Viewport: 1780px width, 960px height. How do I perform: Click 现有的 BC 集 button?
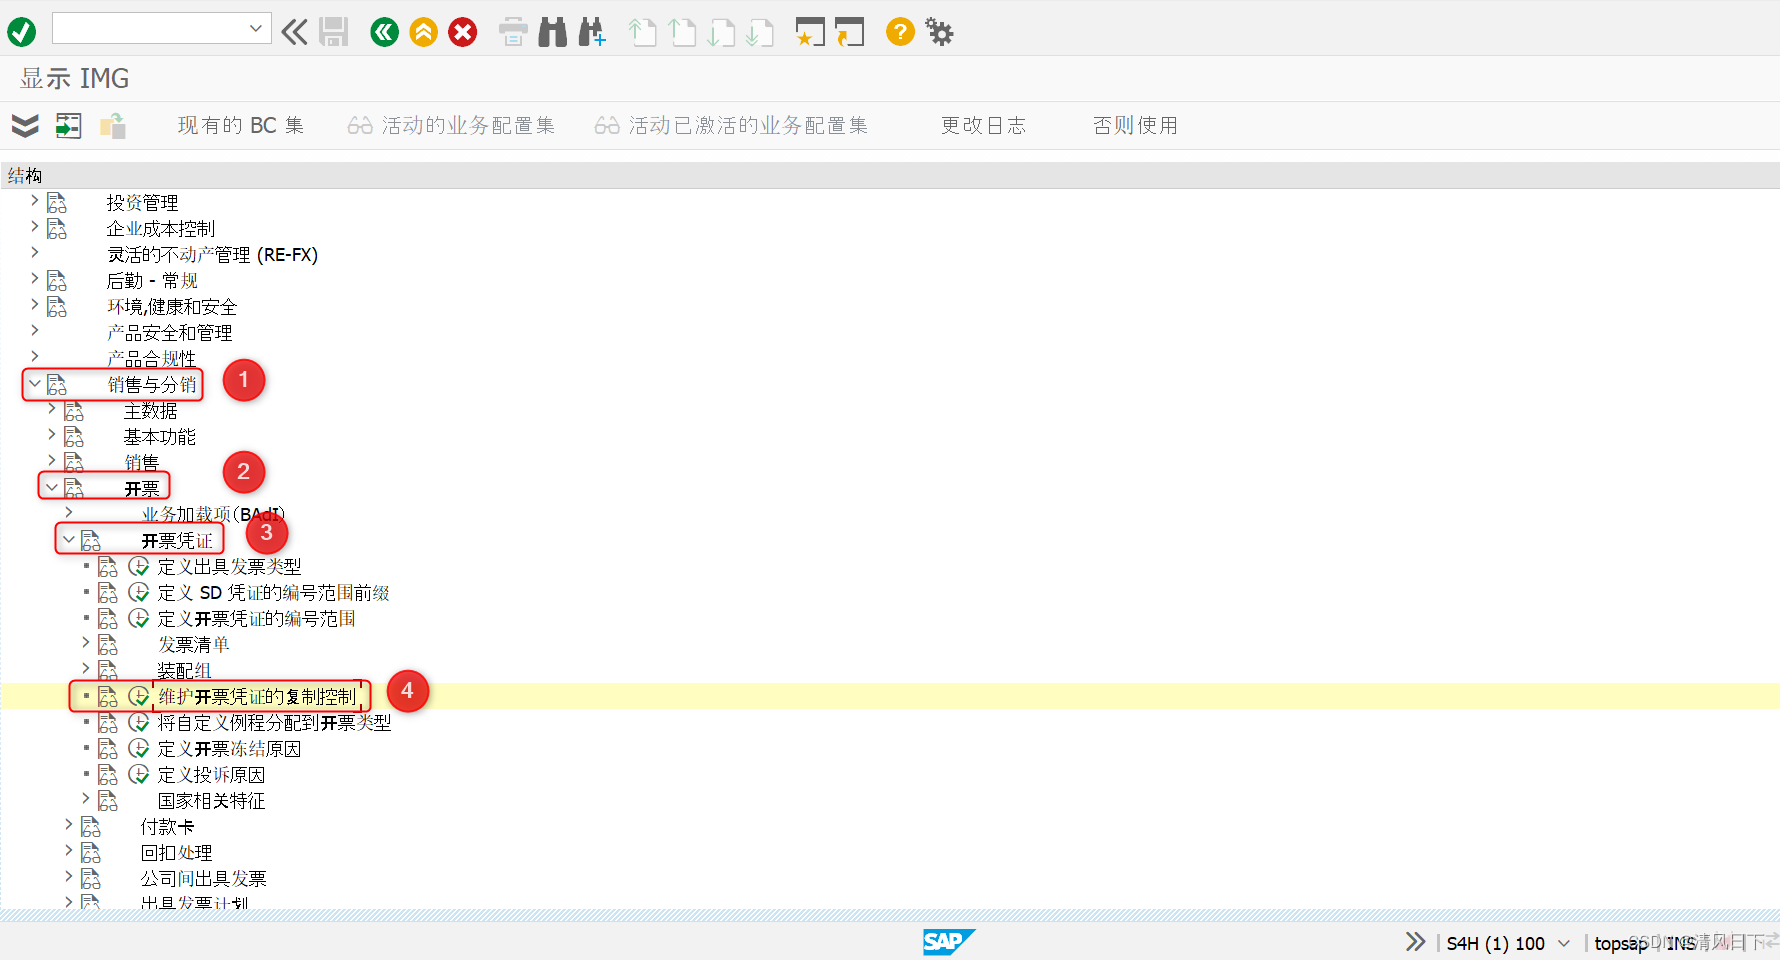240,125
